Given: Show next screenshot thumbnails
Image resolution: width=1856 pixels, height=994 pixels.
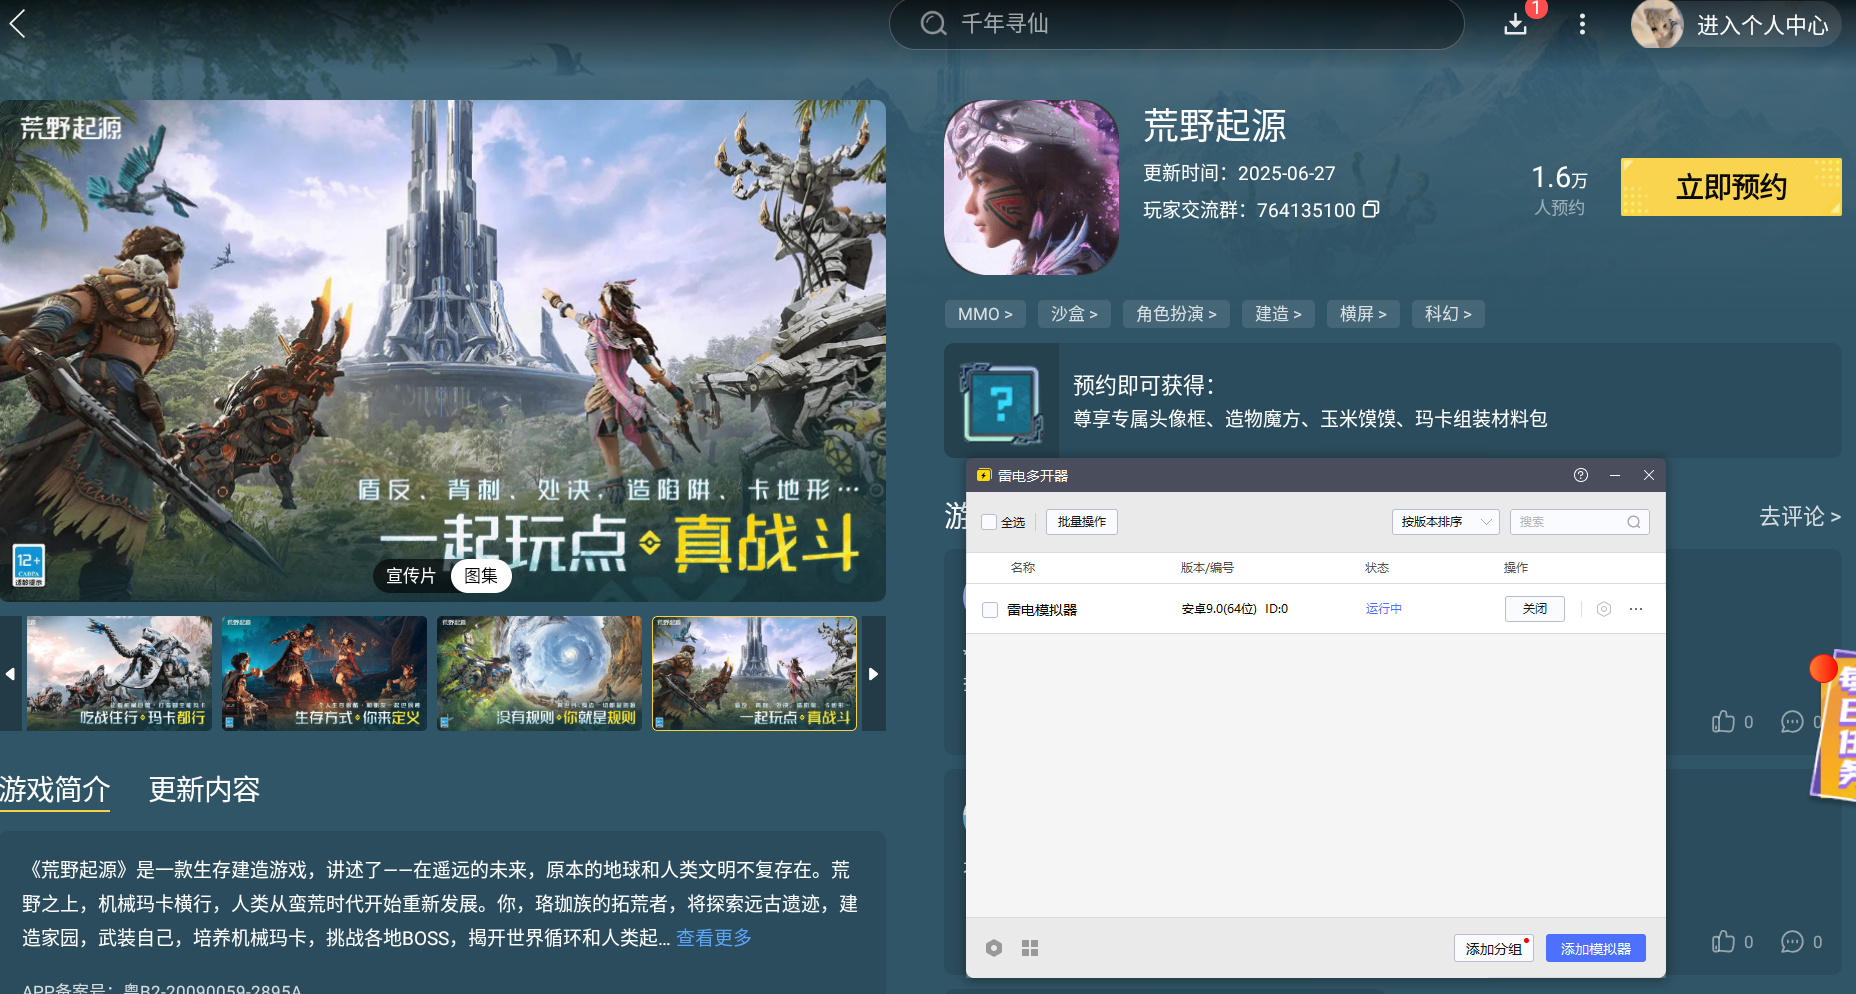Looking at the screenshot, I should click(x=873, y=674).
